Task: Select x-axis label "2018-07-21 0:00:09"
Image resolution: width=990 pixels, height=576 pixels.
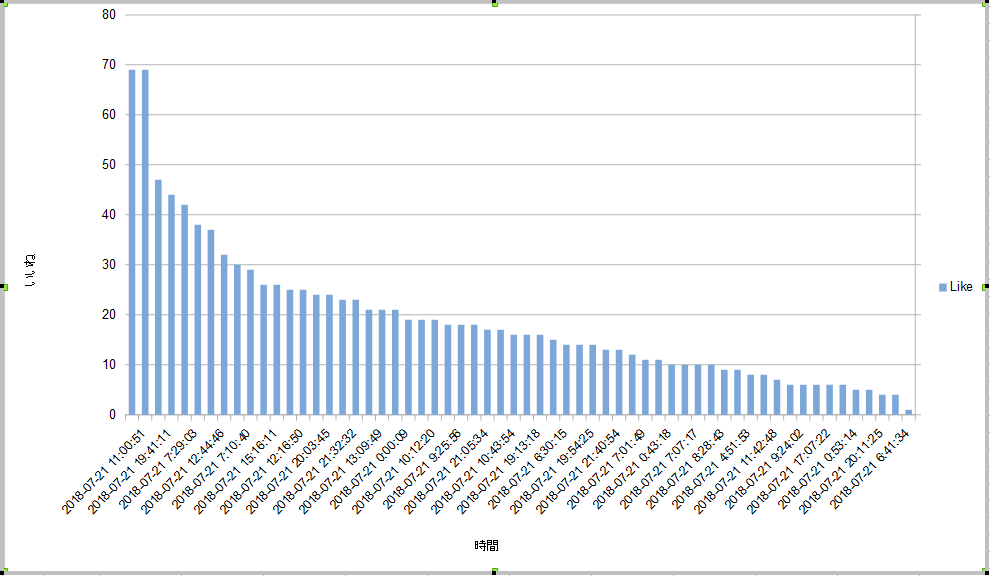Action: point(366,470)
